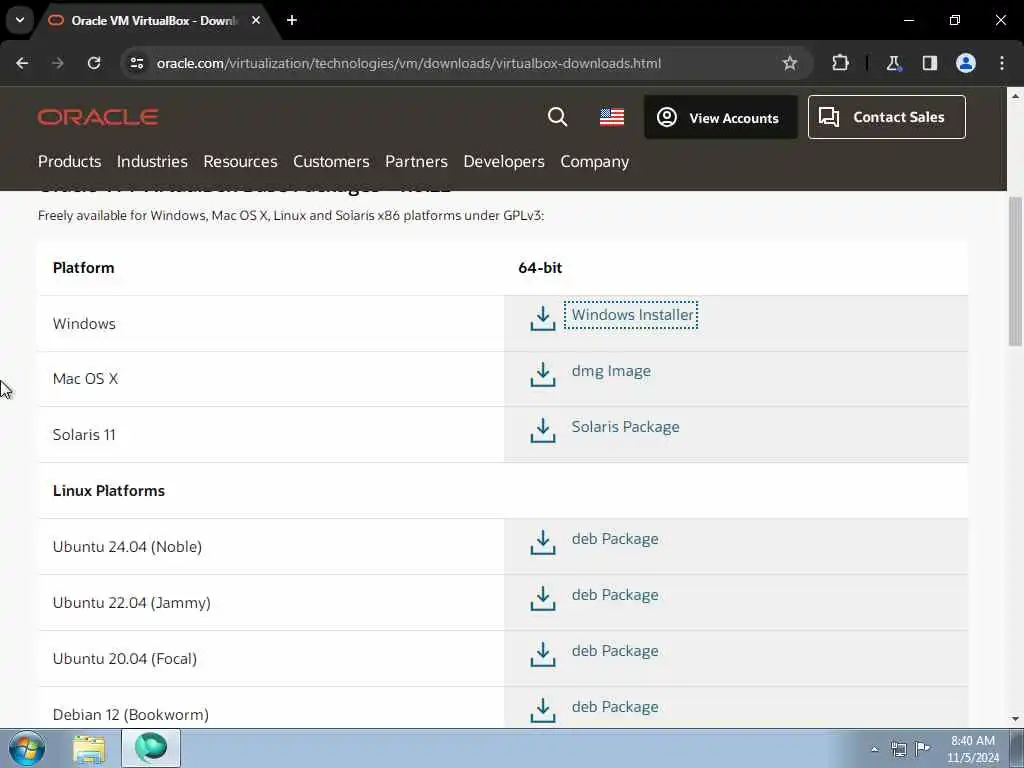This screenshot has height=768, width=1024.
Task: Click the 'Platform' column header
Action: coord(84,268)
